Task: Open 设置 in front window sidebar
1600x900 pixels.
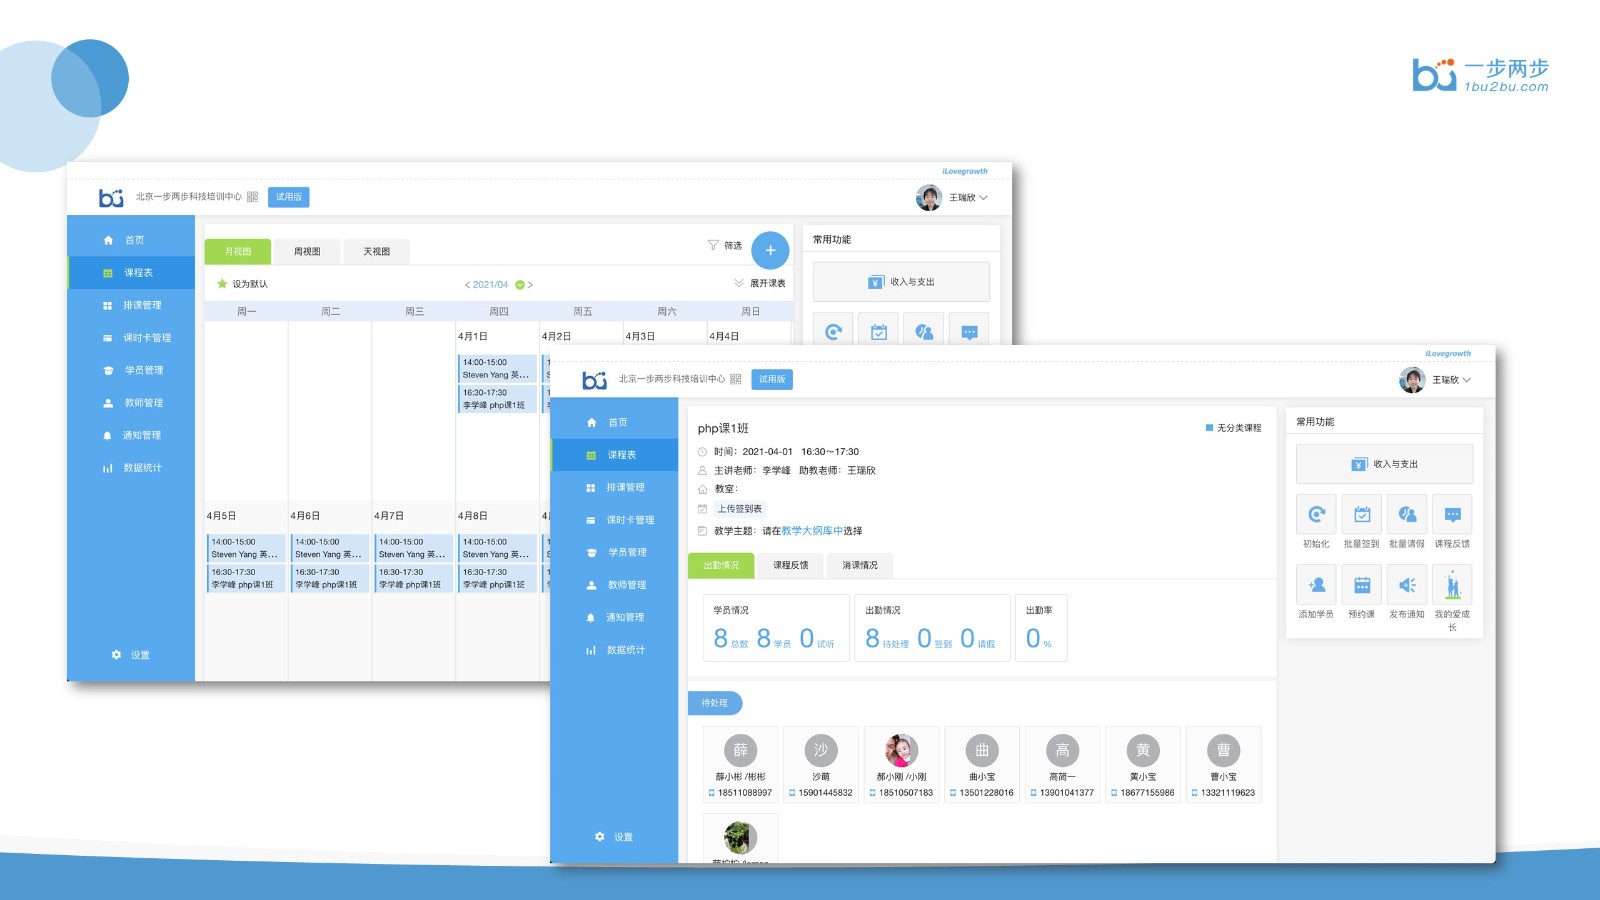Action: point(614,836)
